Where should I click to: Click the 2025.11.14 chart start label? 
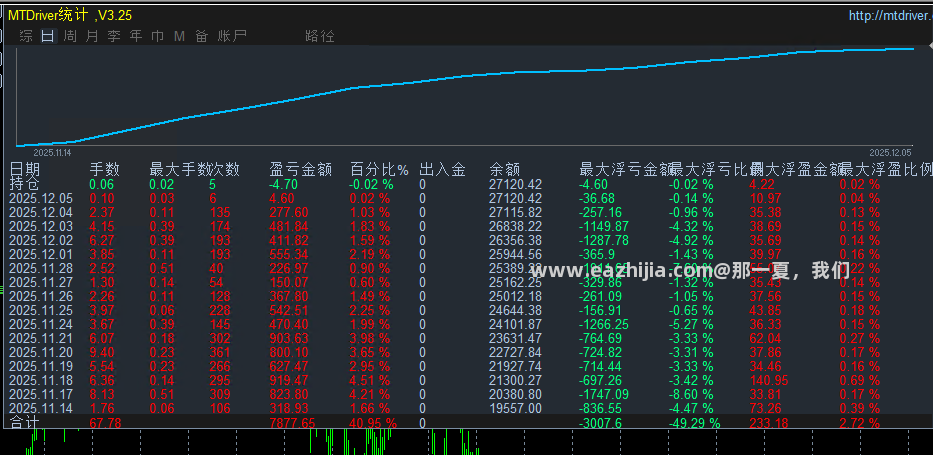pyautogui.click(x=52, y=153)
